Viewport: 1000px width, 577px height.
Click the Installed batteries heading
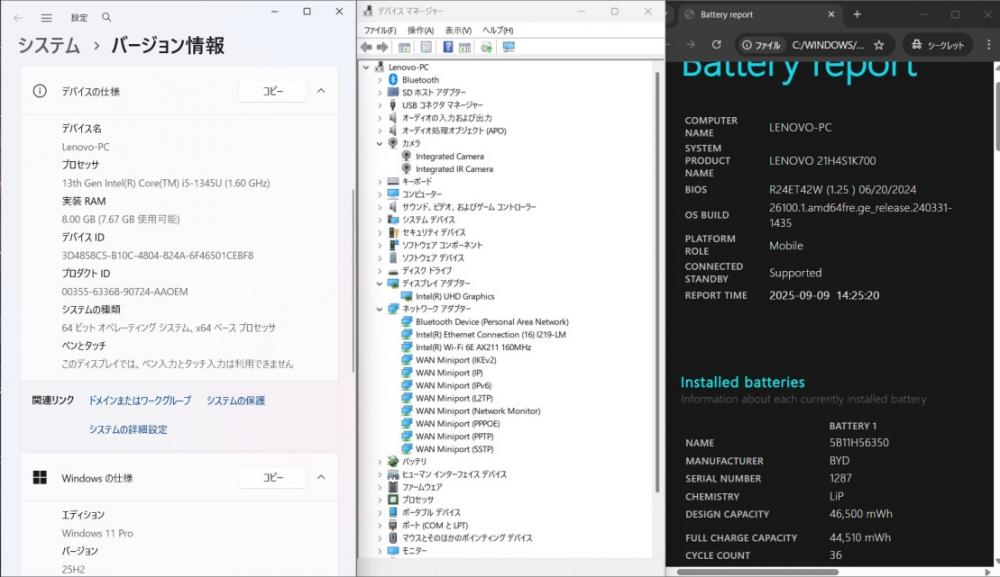click(742, 383)
